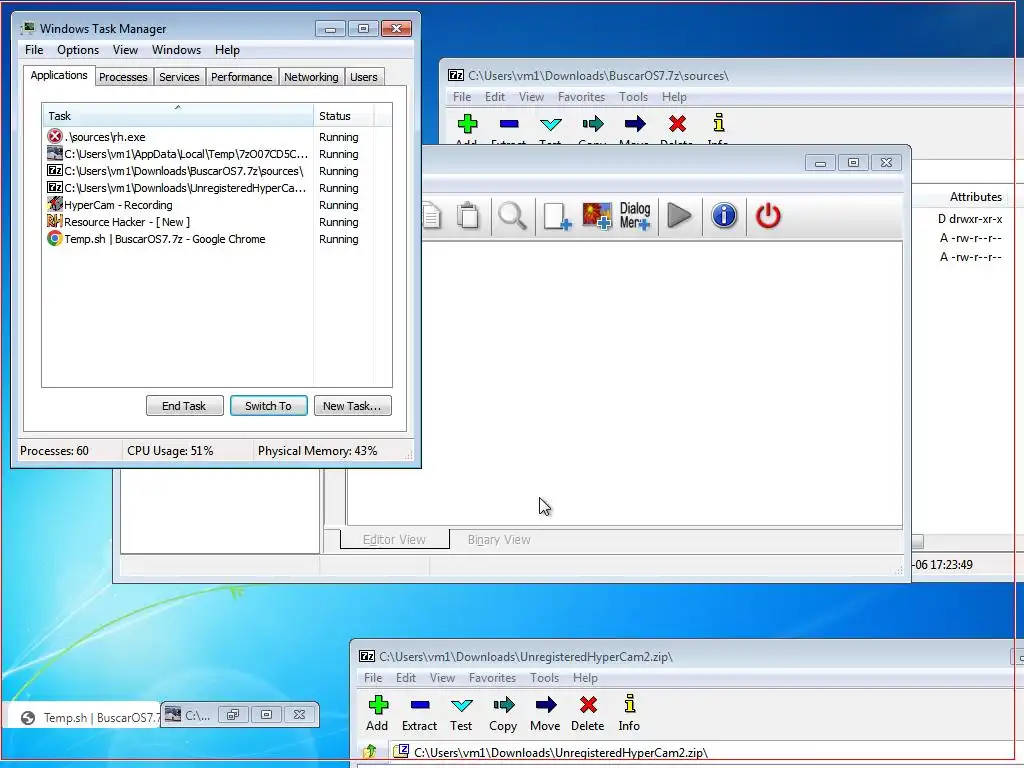Click Info icon in BuscarOS7.7z window
The height and width of the screenshot is (768, 1024).
[x=718, y=123]
